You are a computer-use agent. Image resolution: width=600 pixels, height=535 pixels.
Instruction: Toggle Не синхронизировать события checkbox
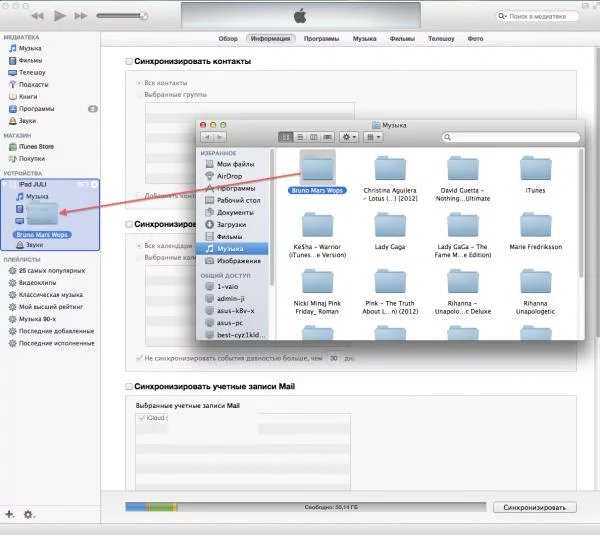139,358
